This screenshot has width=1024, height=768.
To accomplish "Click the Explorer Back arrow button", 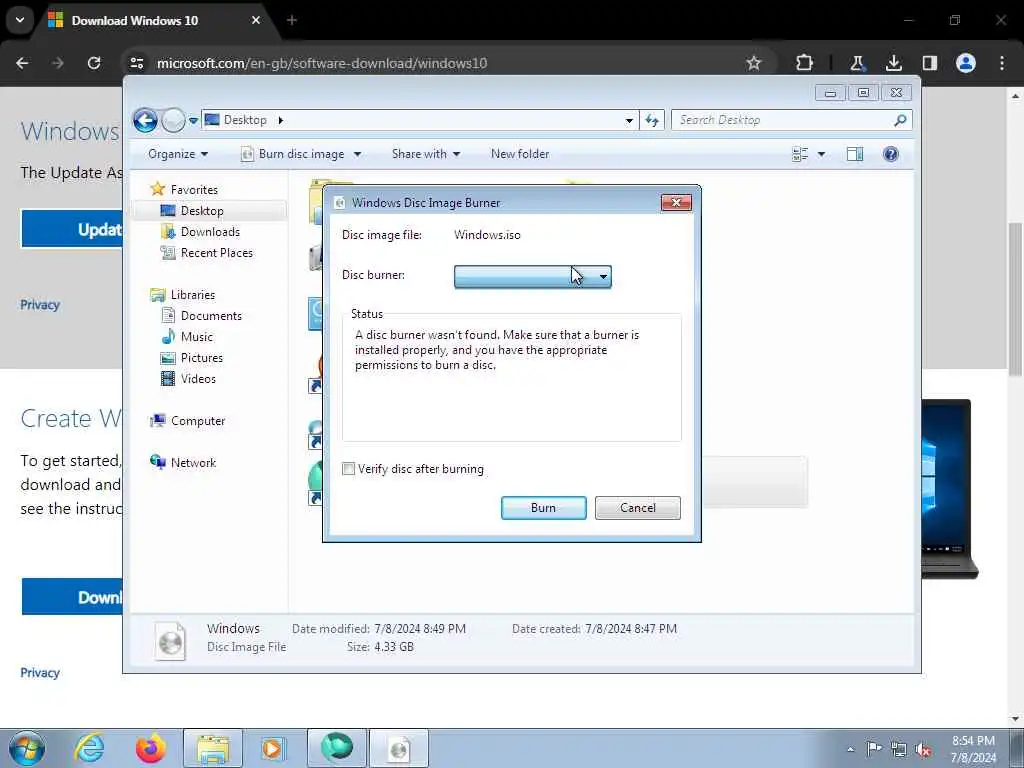I will [145, 120].
